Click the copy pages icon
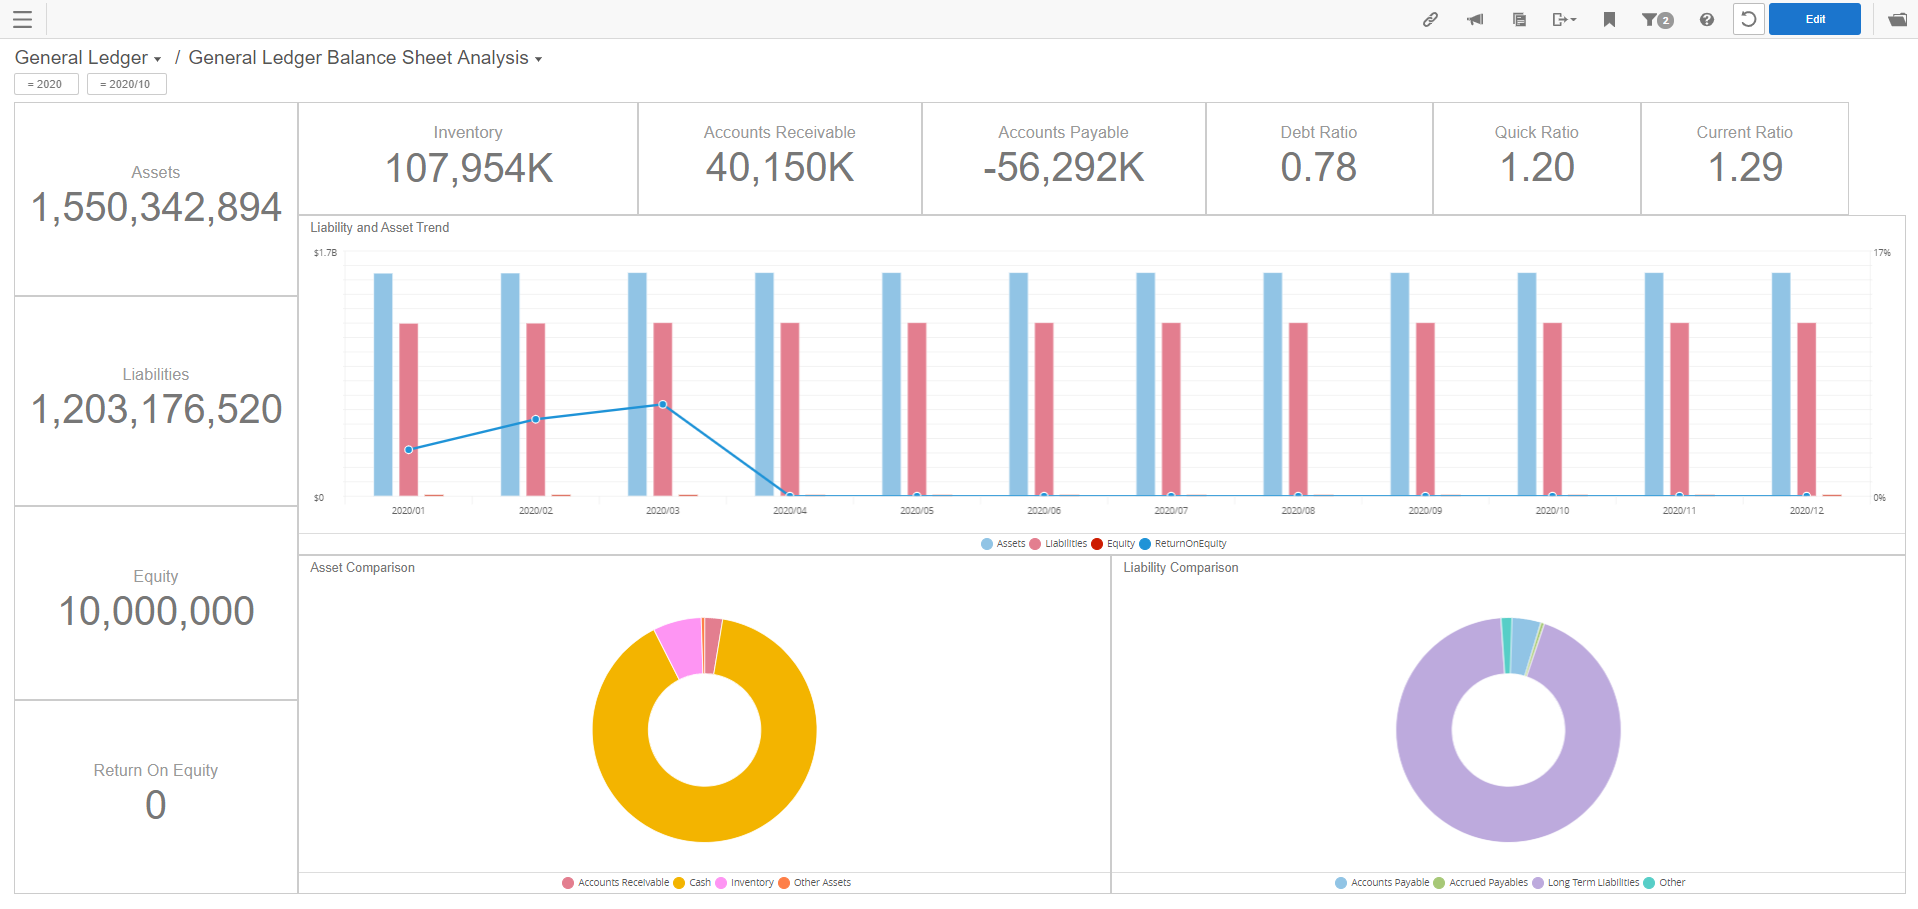Image resolution: width=1918 pixels, height=909 pixels. 1518,19
